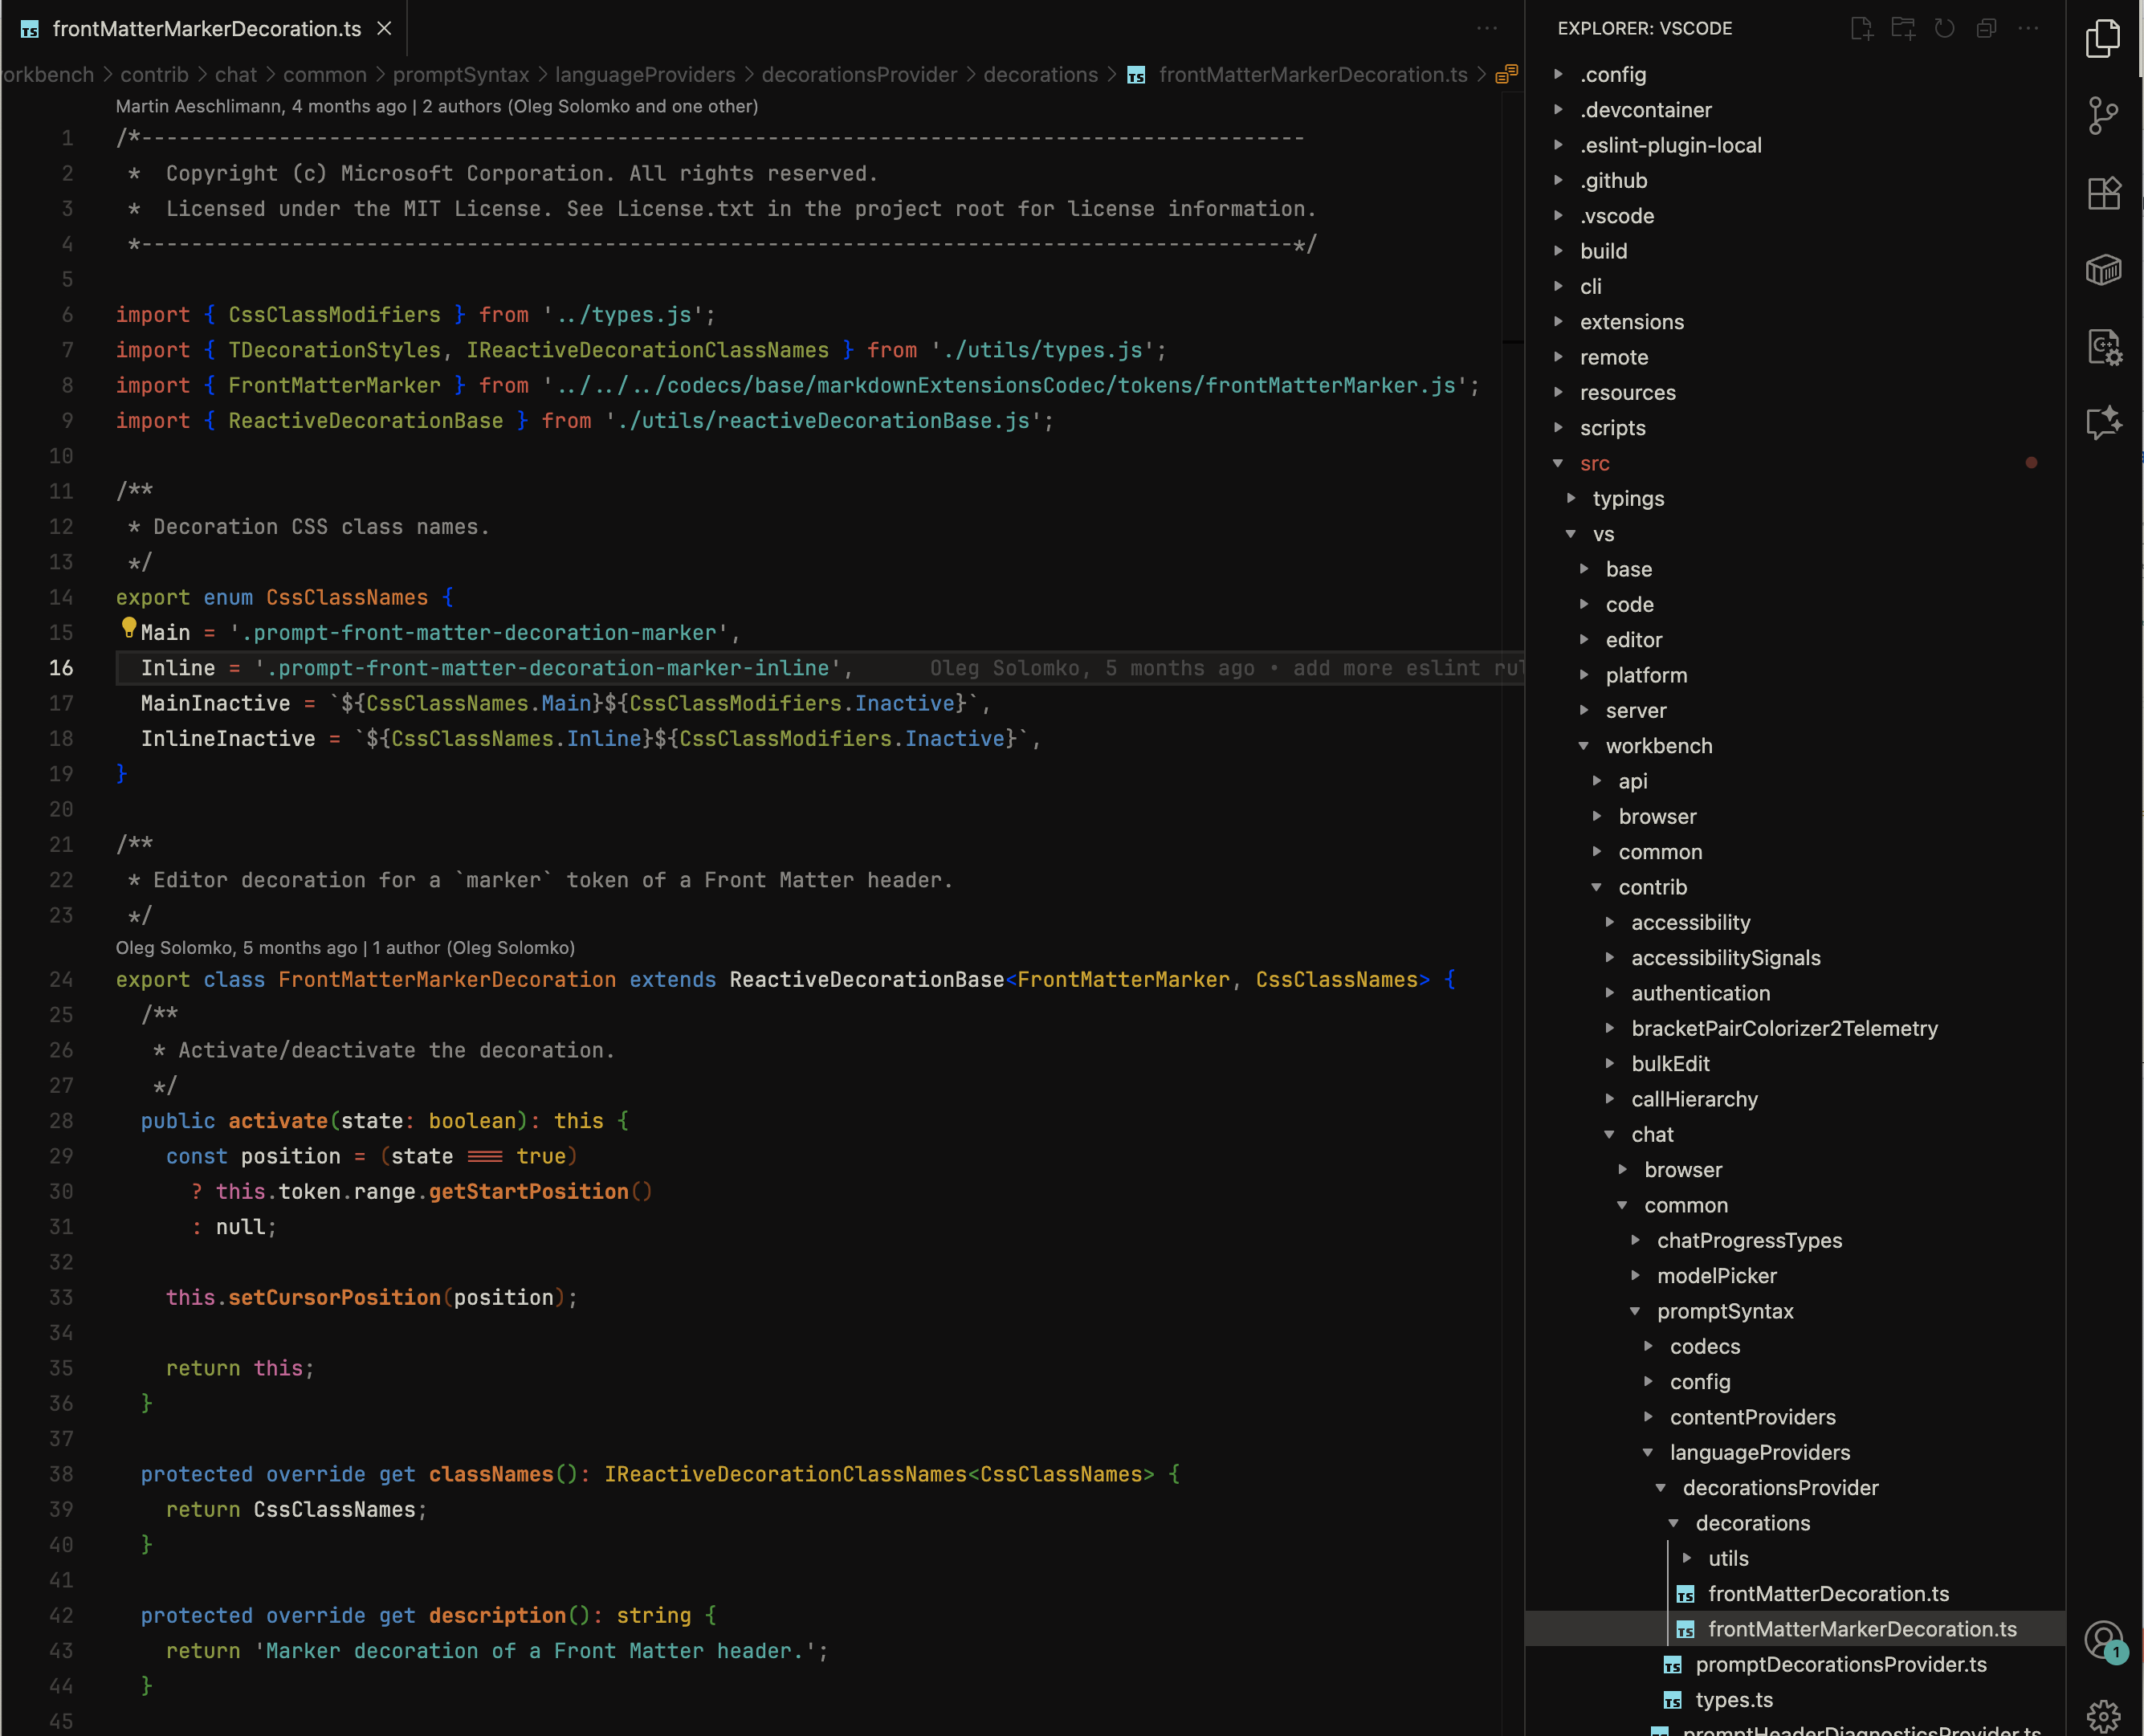This screenshot has width=2144, height=1736.
Task: Expand the utils folder under decorations
Action: (1727, 1558)
